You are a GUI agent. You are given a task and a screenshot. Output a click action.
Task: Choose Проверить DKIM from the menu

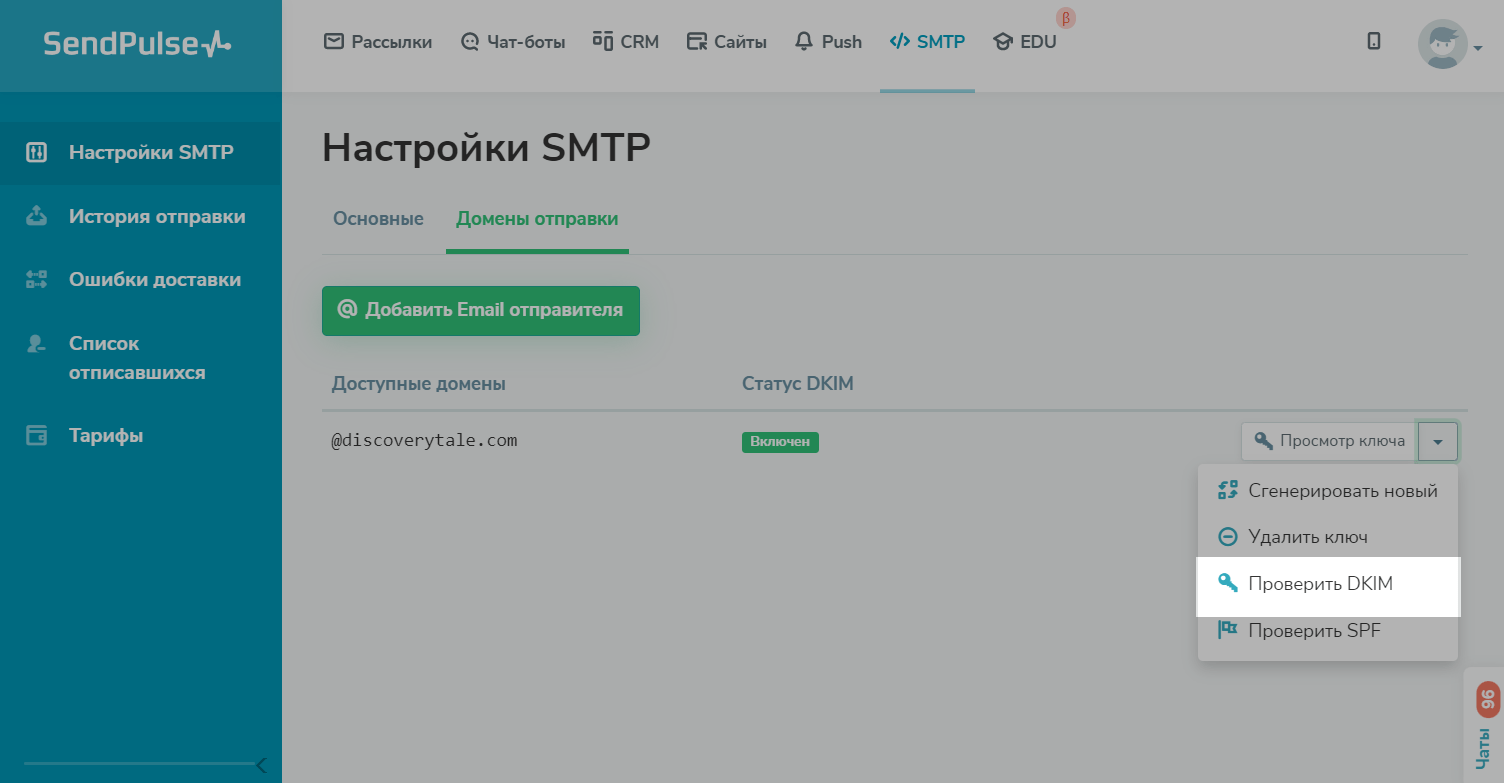tap(1328, 584)
